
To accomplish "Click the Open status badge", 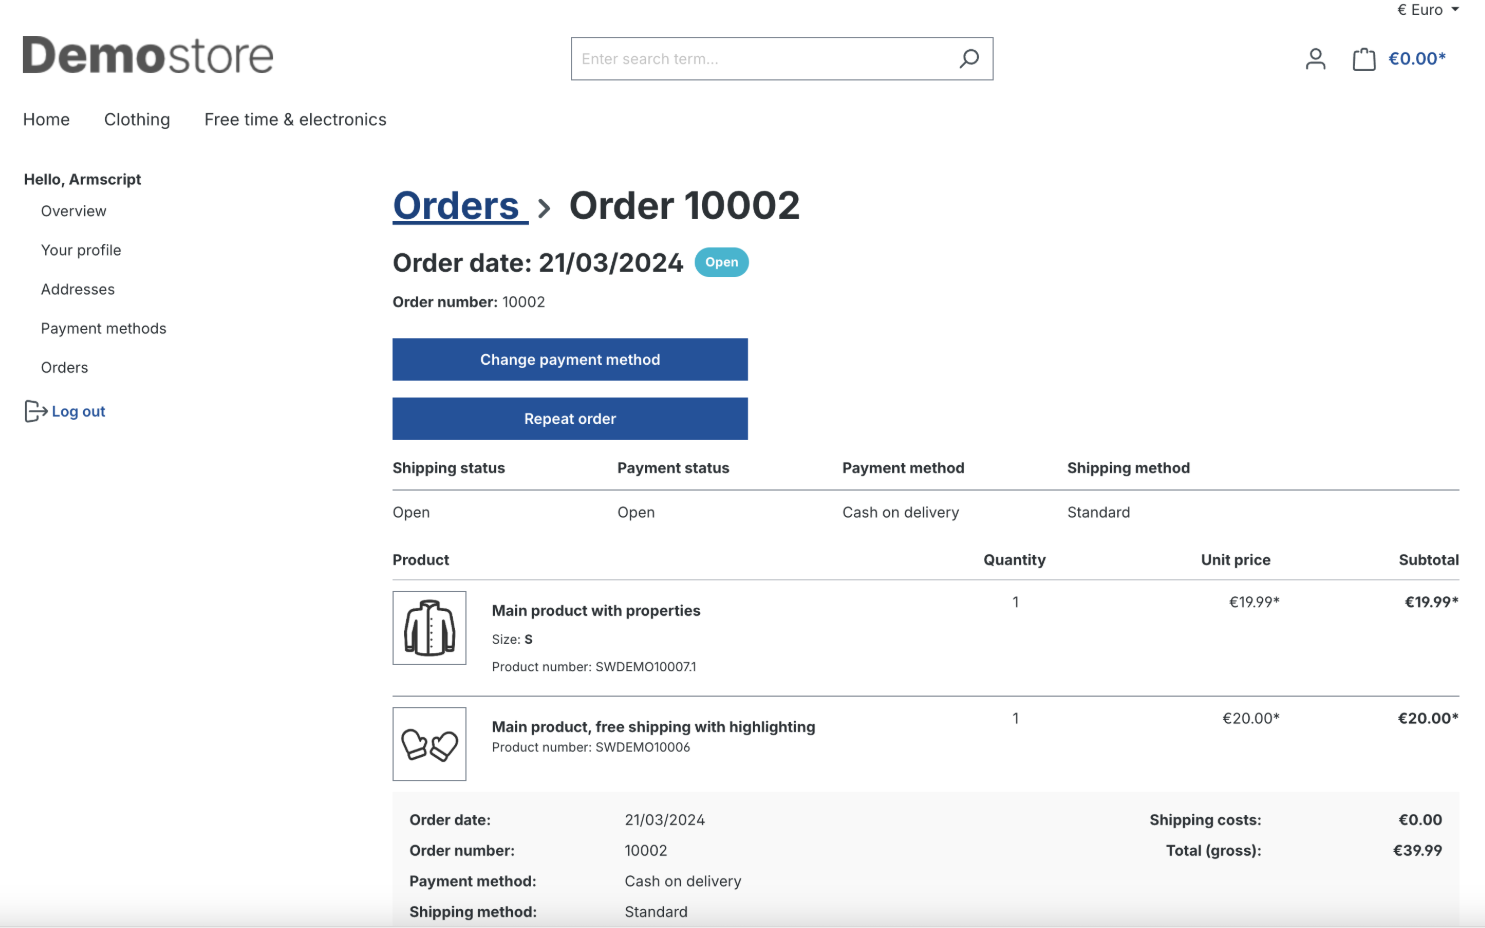I will 721,262.
